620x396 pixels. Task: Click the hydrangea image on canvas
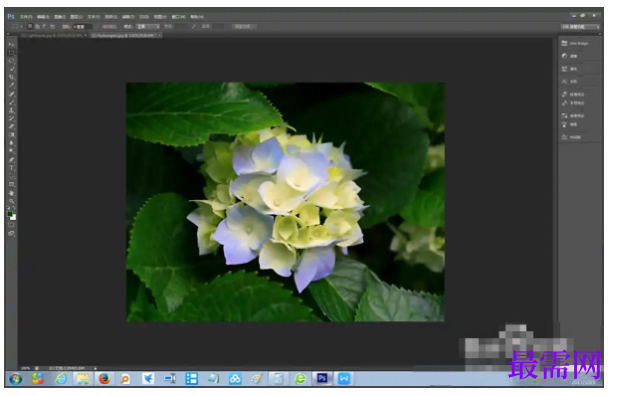pyautogui.click(x=285, y=202)
